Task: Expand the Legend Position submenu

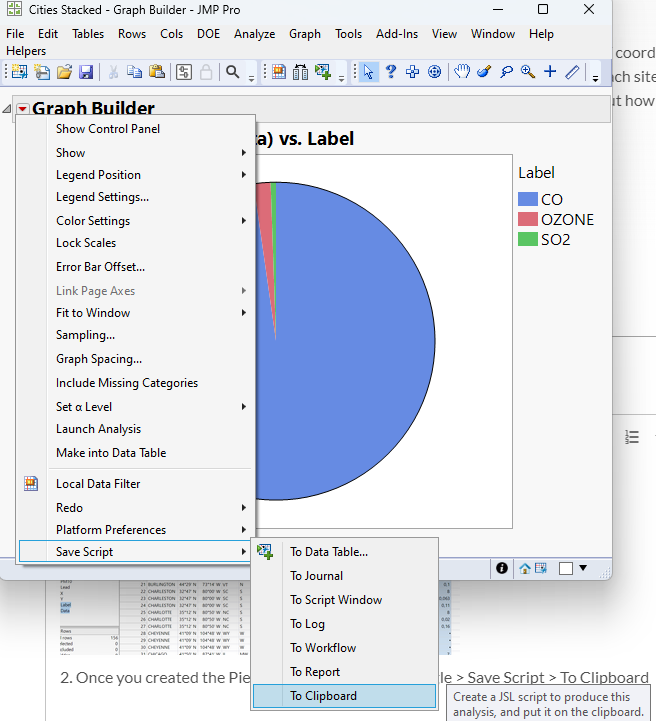Action: [x=137, y=175]
